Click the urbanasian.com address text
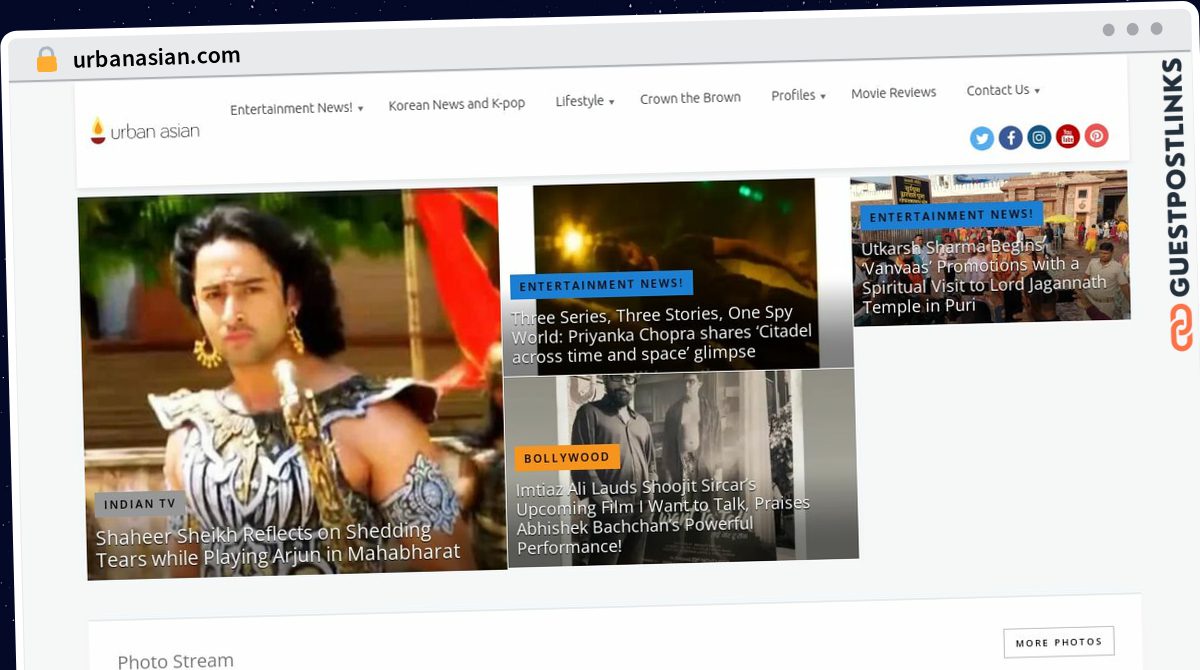Screen dimensions: 1200x670 click(157, 58)
